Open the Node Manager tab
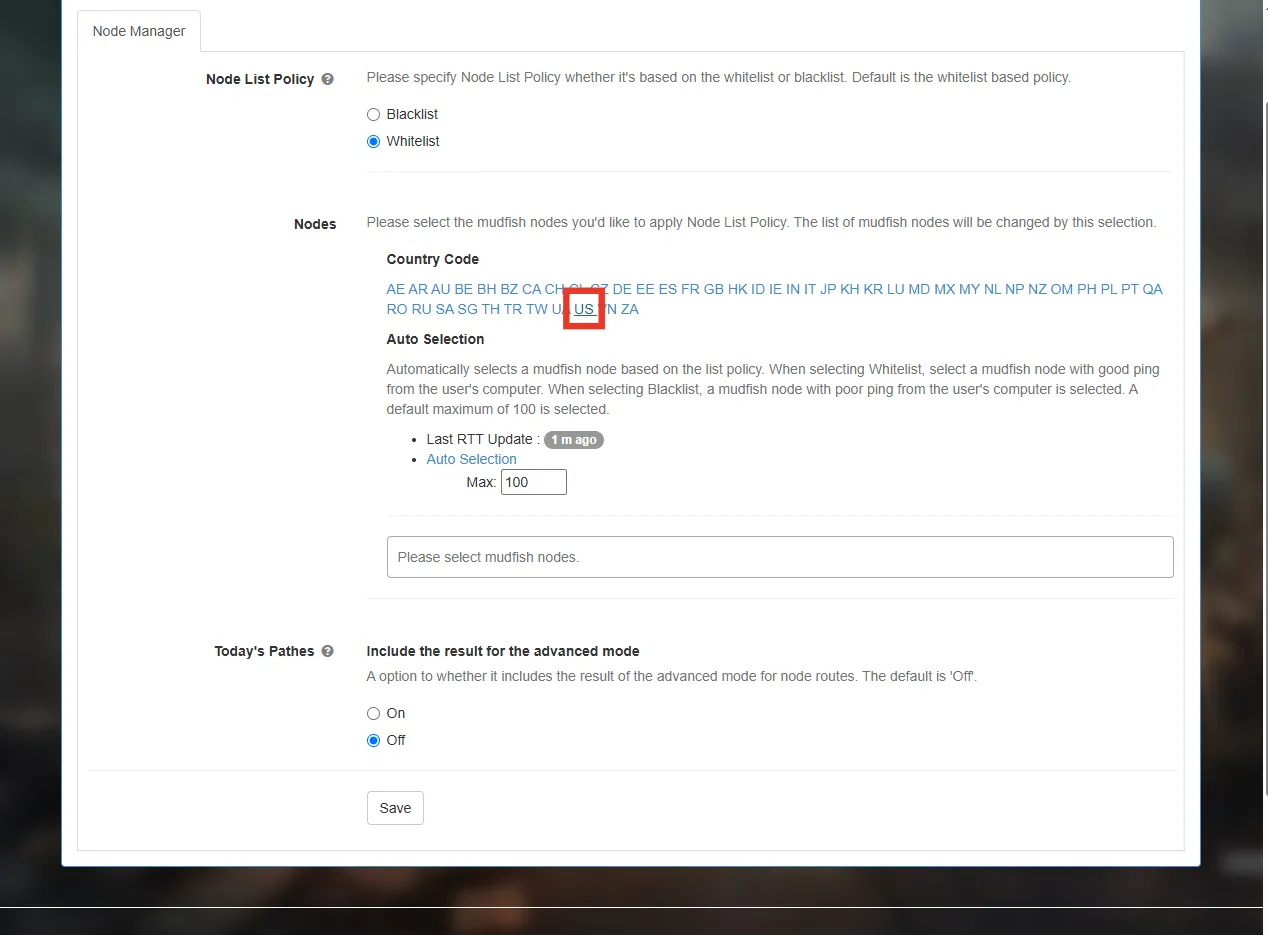Viewport: 1268px width, 935px height. tap(139, 31)
